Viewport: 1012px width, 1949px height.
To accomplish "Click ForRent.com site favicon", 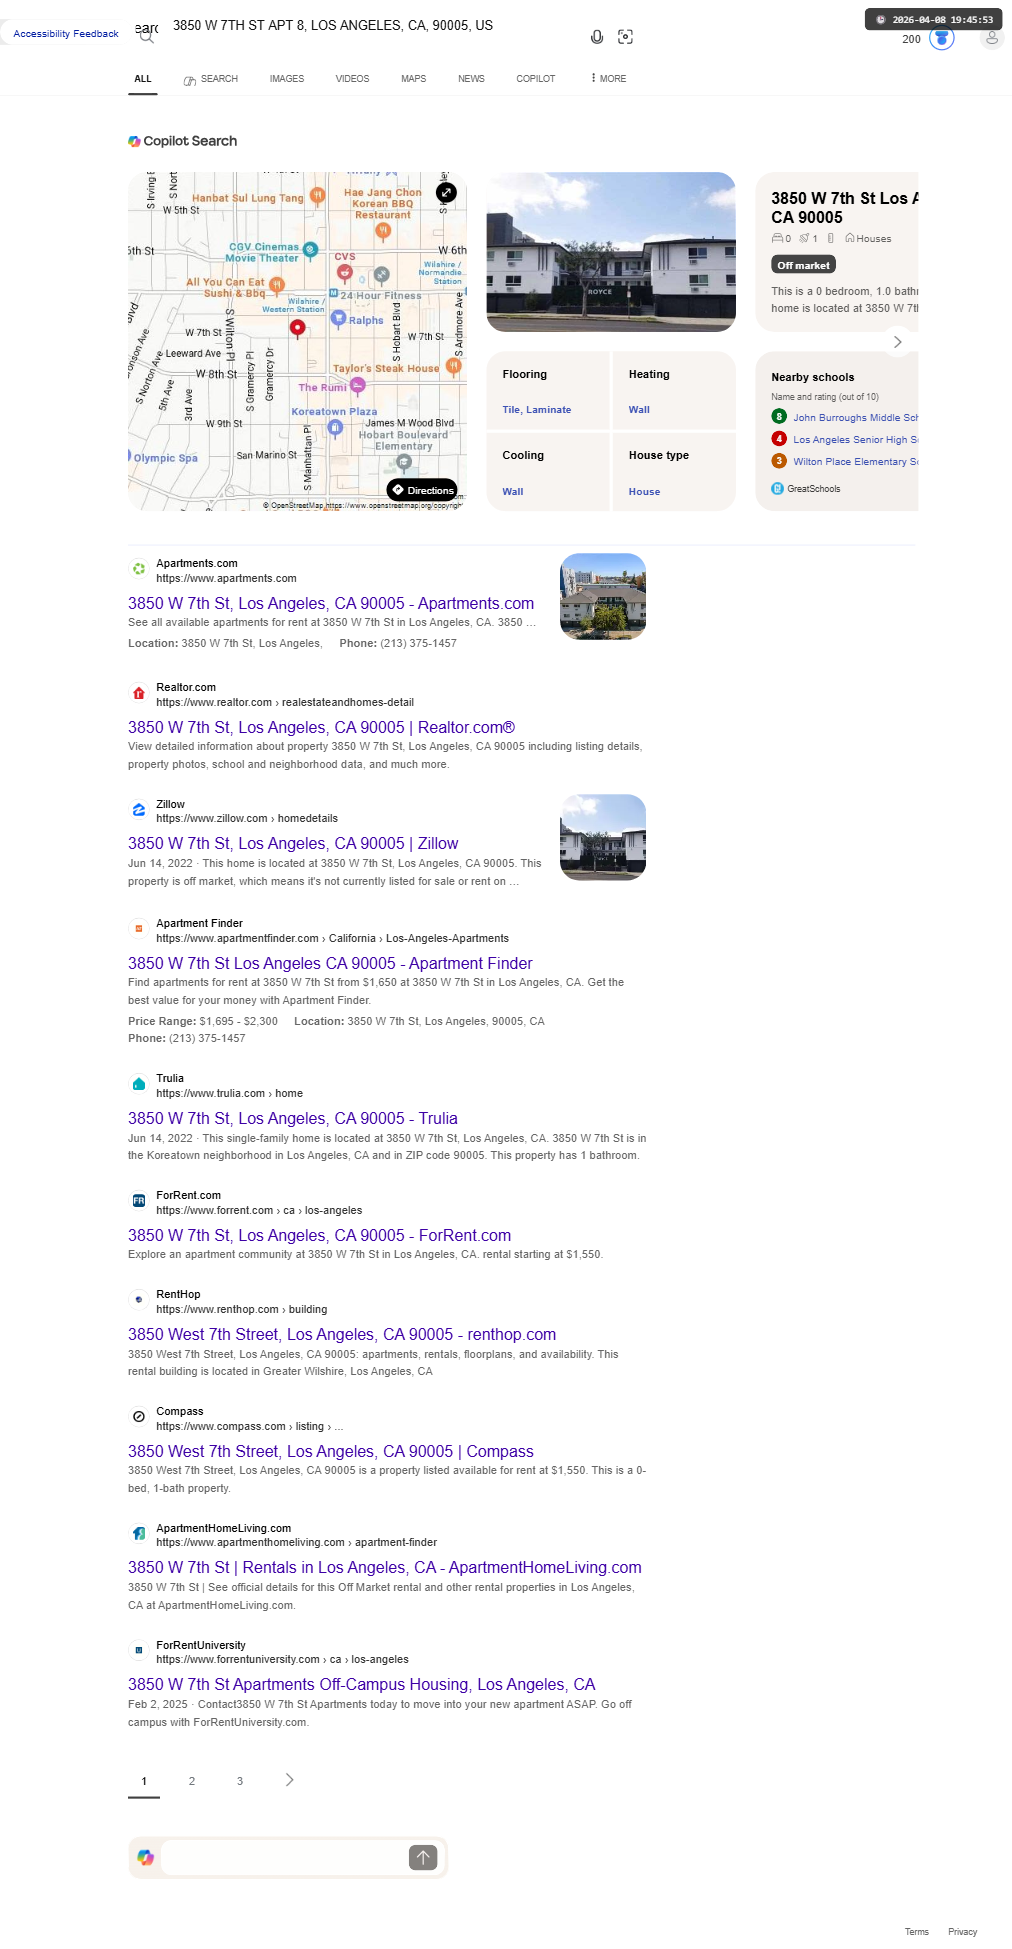I will pyautogui.click(x=139, y=1201).
